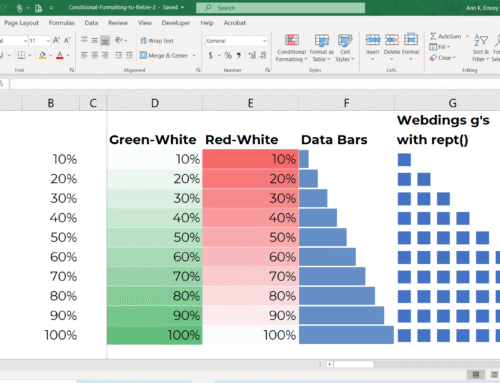Open Sort & Filter menu
The width and height of the screenshot is (500, 383).
pos(481,48)
